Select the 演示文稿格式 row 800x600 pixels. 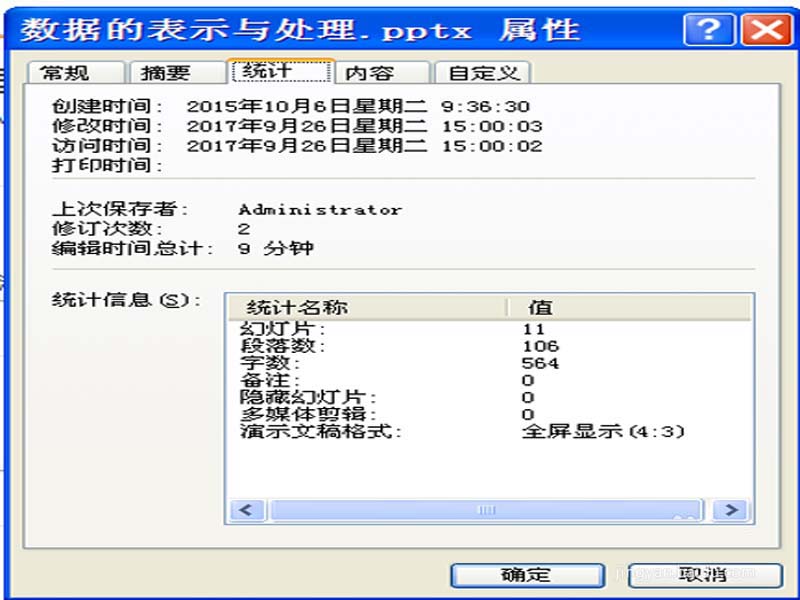coord(489,432)
